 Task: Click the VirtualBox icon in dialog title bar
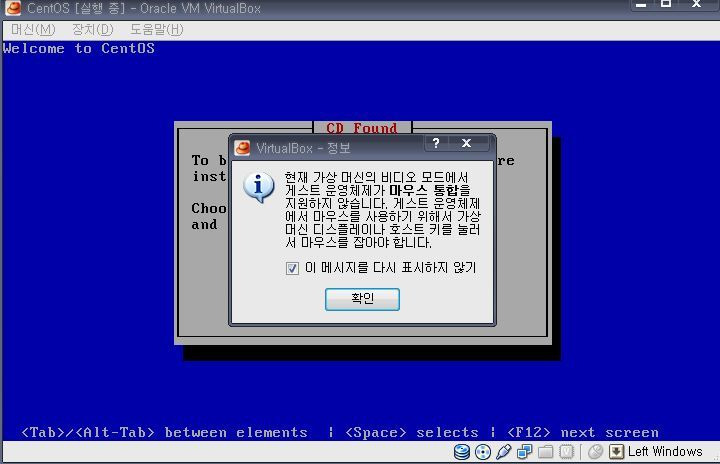pyautogui.click(x=242, y=148)
